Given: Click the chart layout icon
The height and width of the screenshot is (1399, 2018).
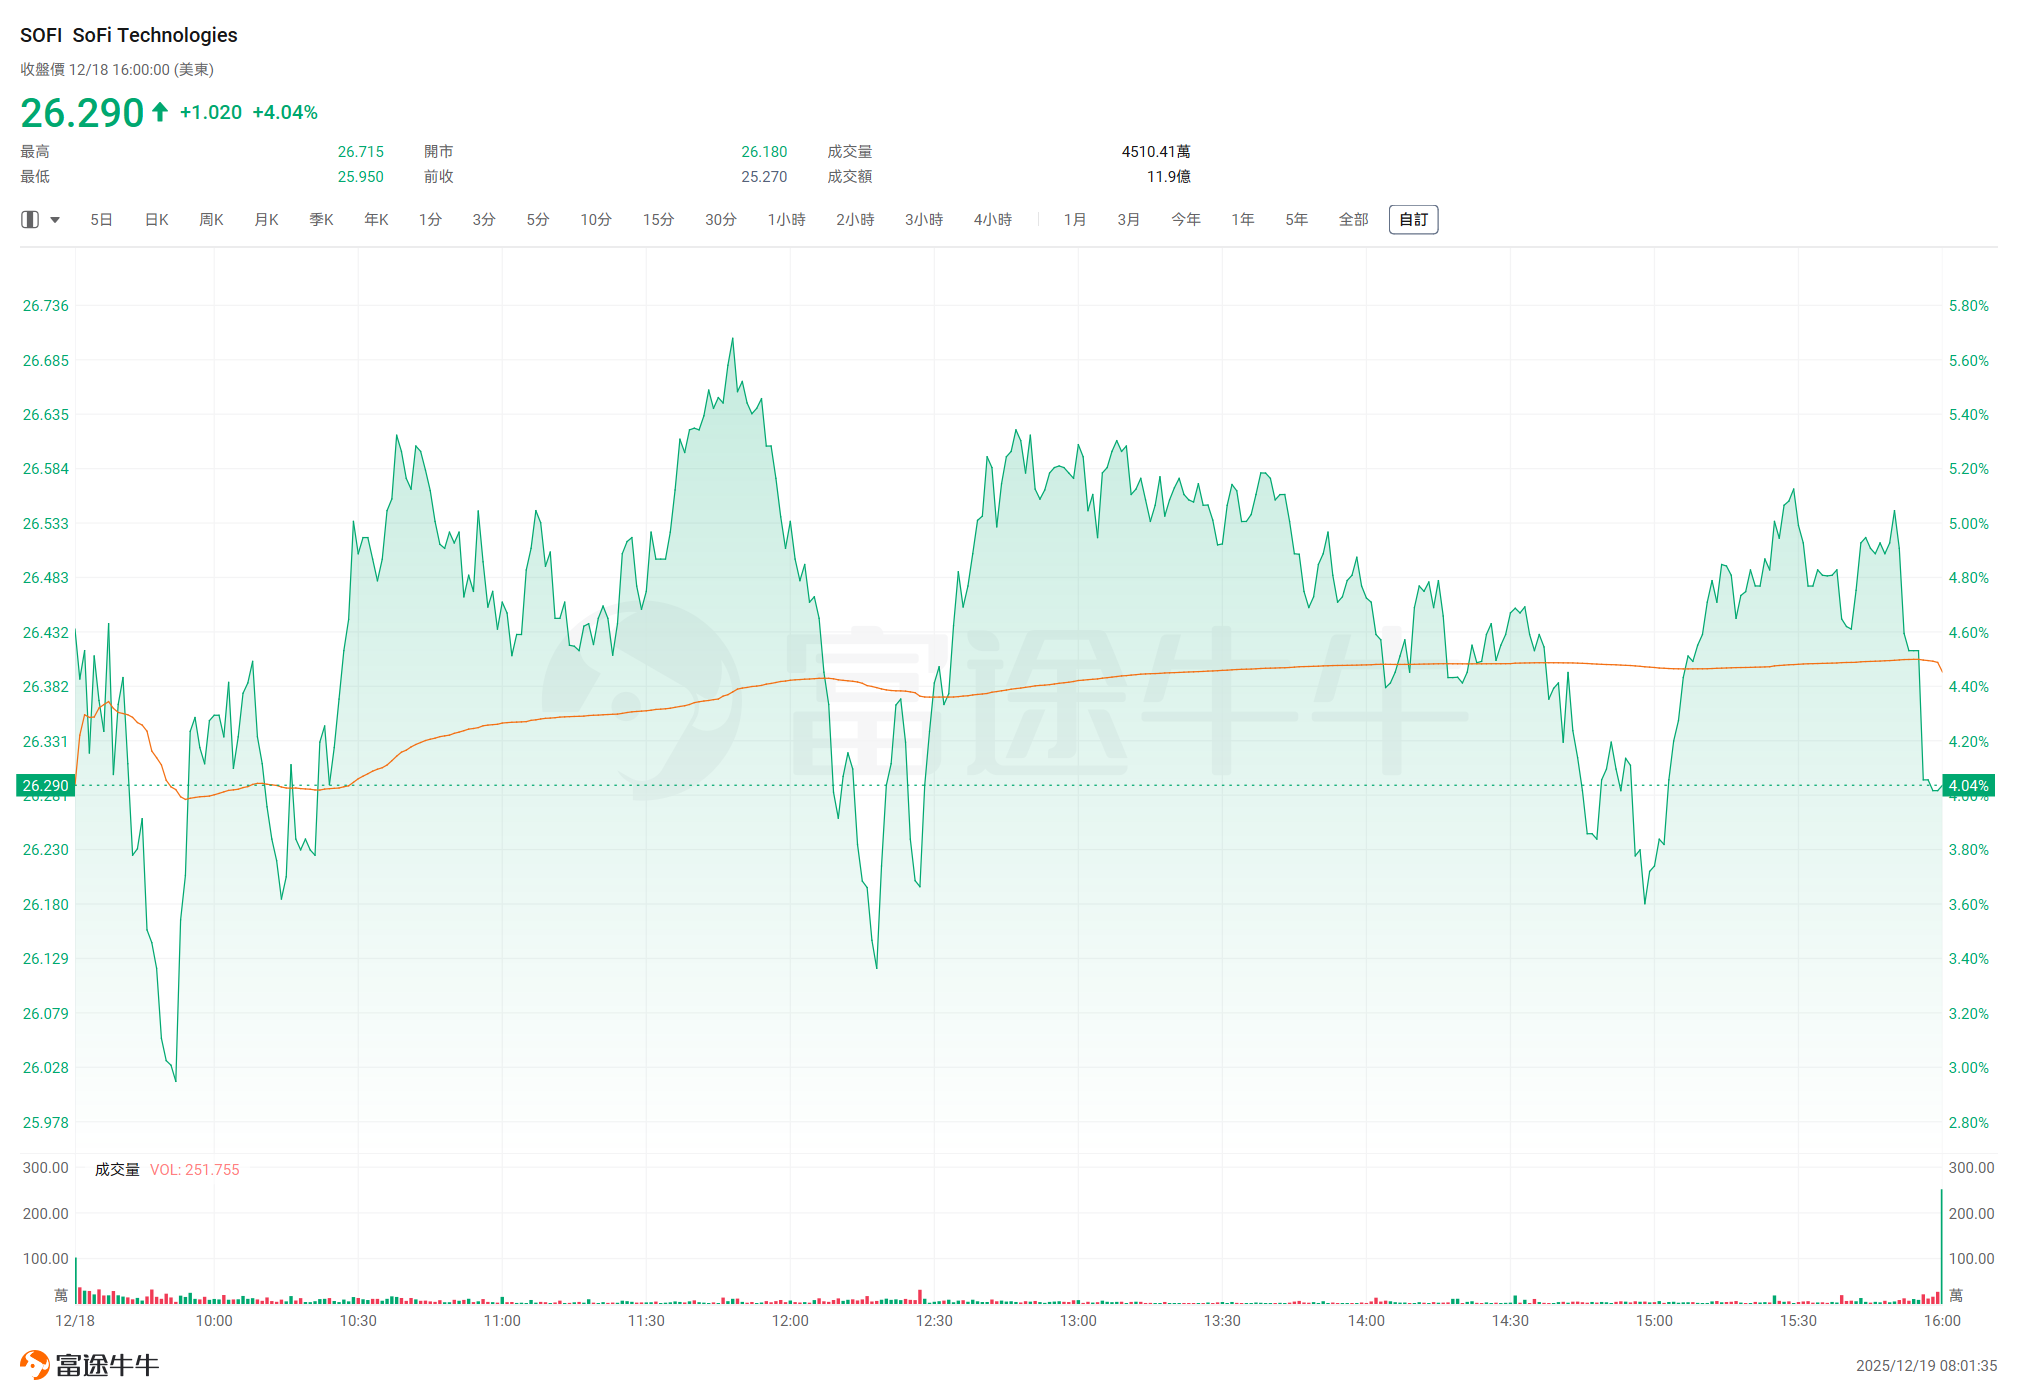Looking at the screenshot, I should [x=30, y=219].
